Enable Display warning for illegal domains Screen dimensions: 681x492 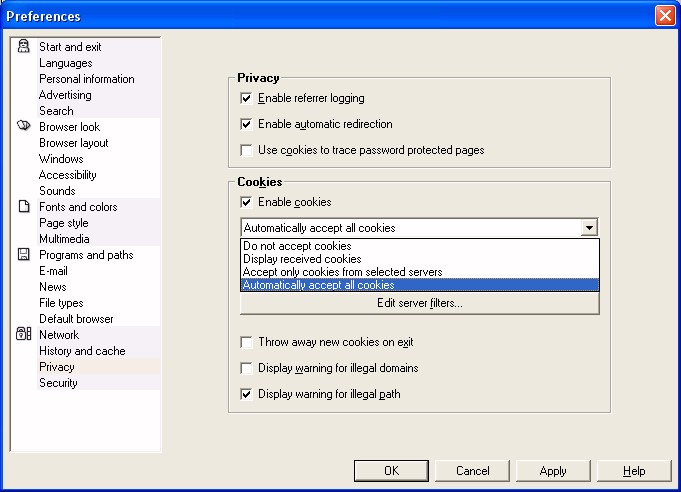click(246, 368)
